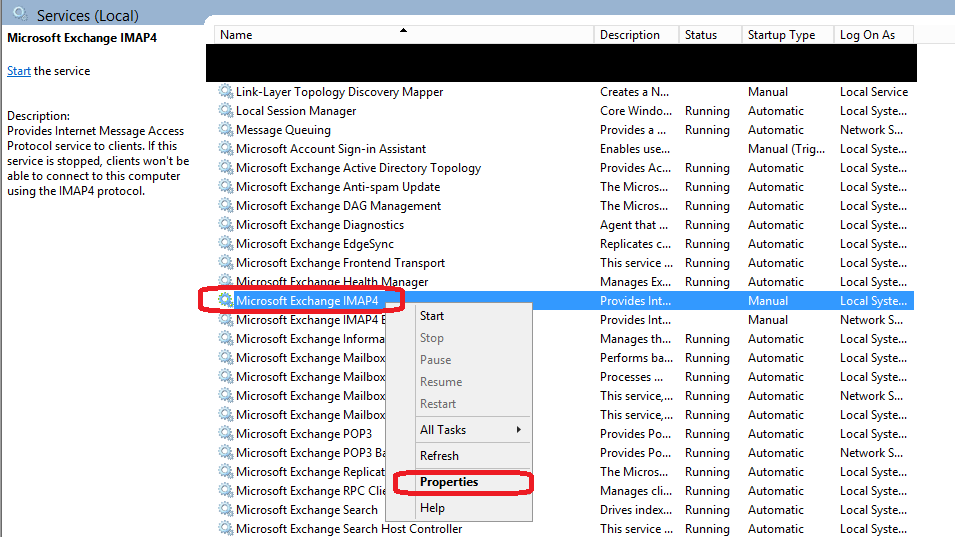The image size is (955, 537).
Task: Click the Exchange Anti-spam Update gear icon
Action: tap(226, 186)
